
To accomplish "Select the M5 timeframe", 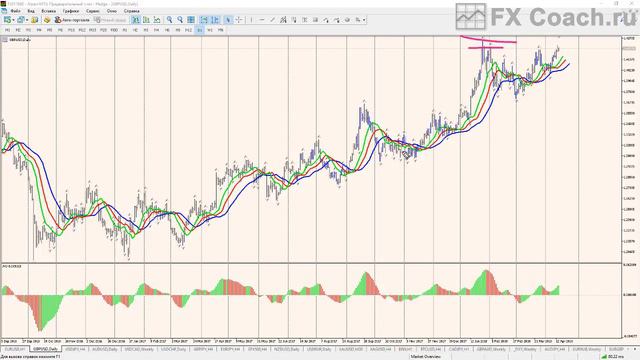I will tap(49, 30).
